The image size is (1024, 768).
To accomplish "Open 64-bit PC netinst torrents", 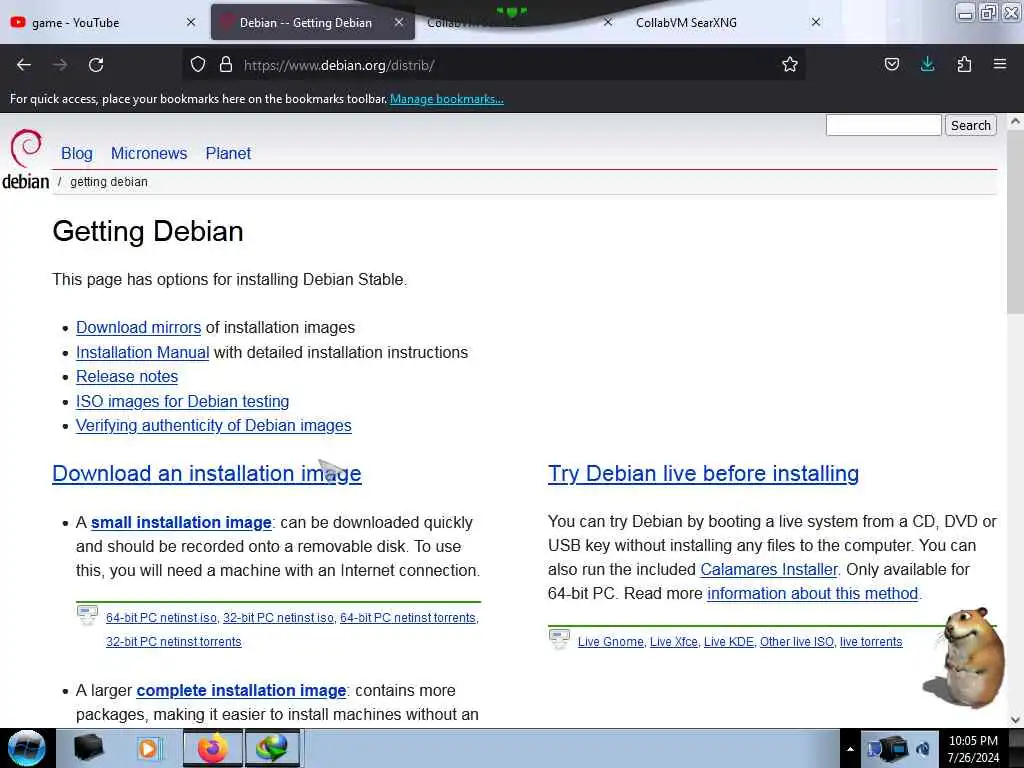I will 408,618.
